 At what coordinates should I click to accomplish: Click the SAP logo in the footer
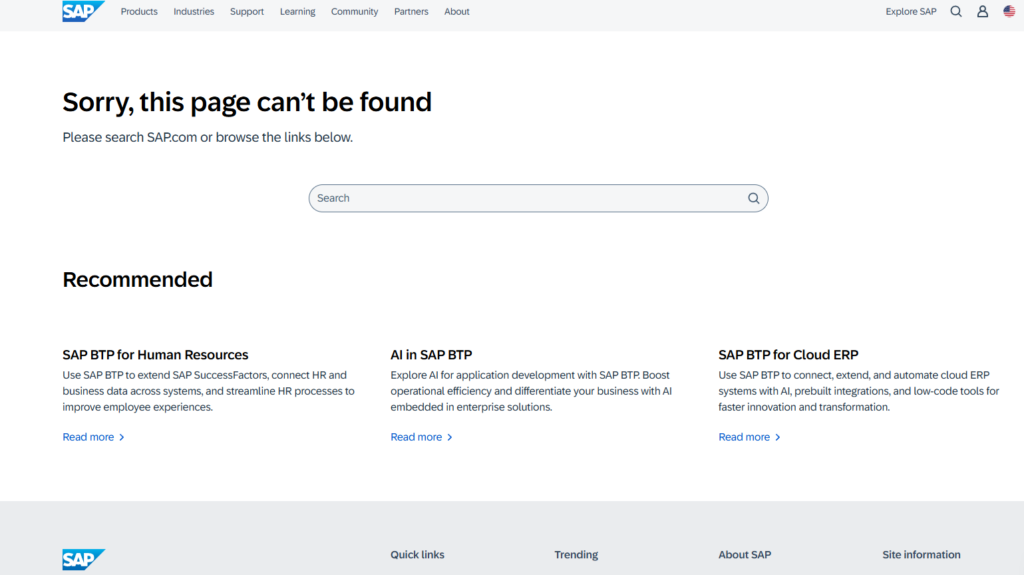tap(82, 559)
